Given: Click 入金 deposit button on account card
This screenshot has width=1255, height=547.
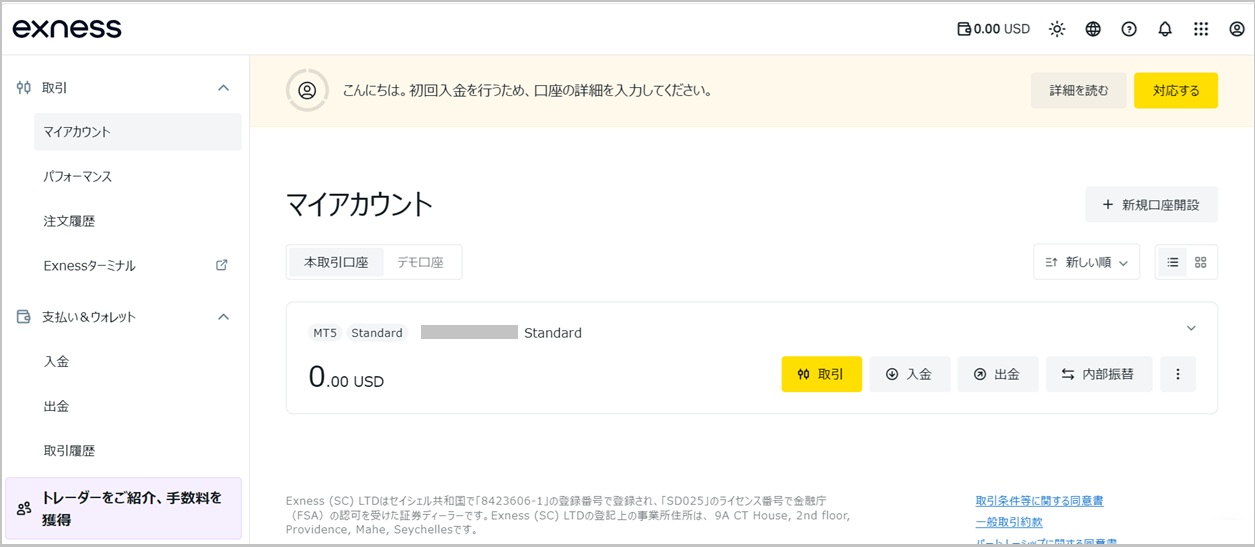Looking at the screenshot, I should (910, 374).
